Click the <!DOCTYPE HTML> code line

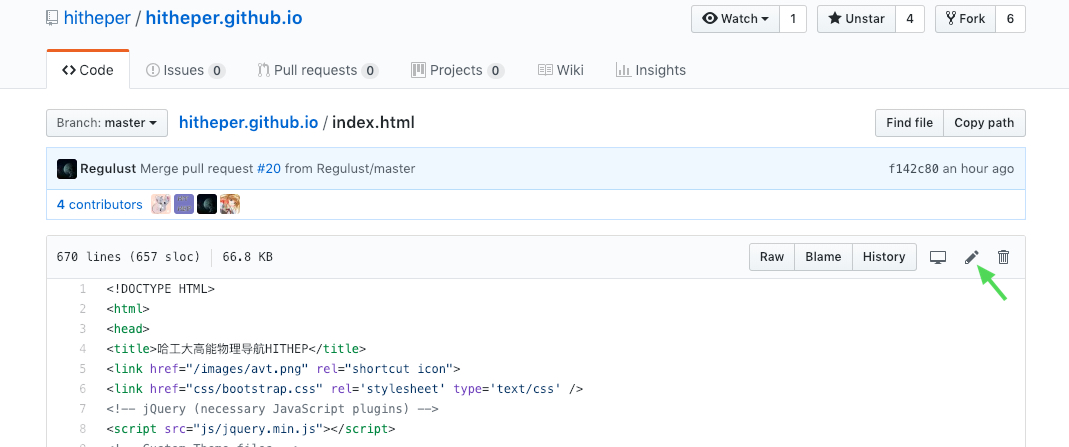(161, 289)
